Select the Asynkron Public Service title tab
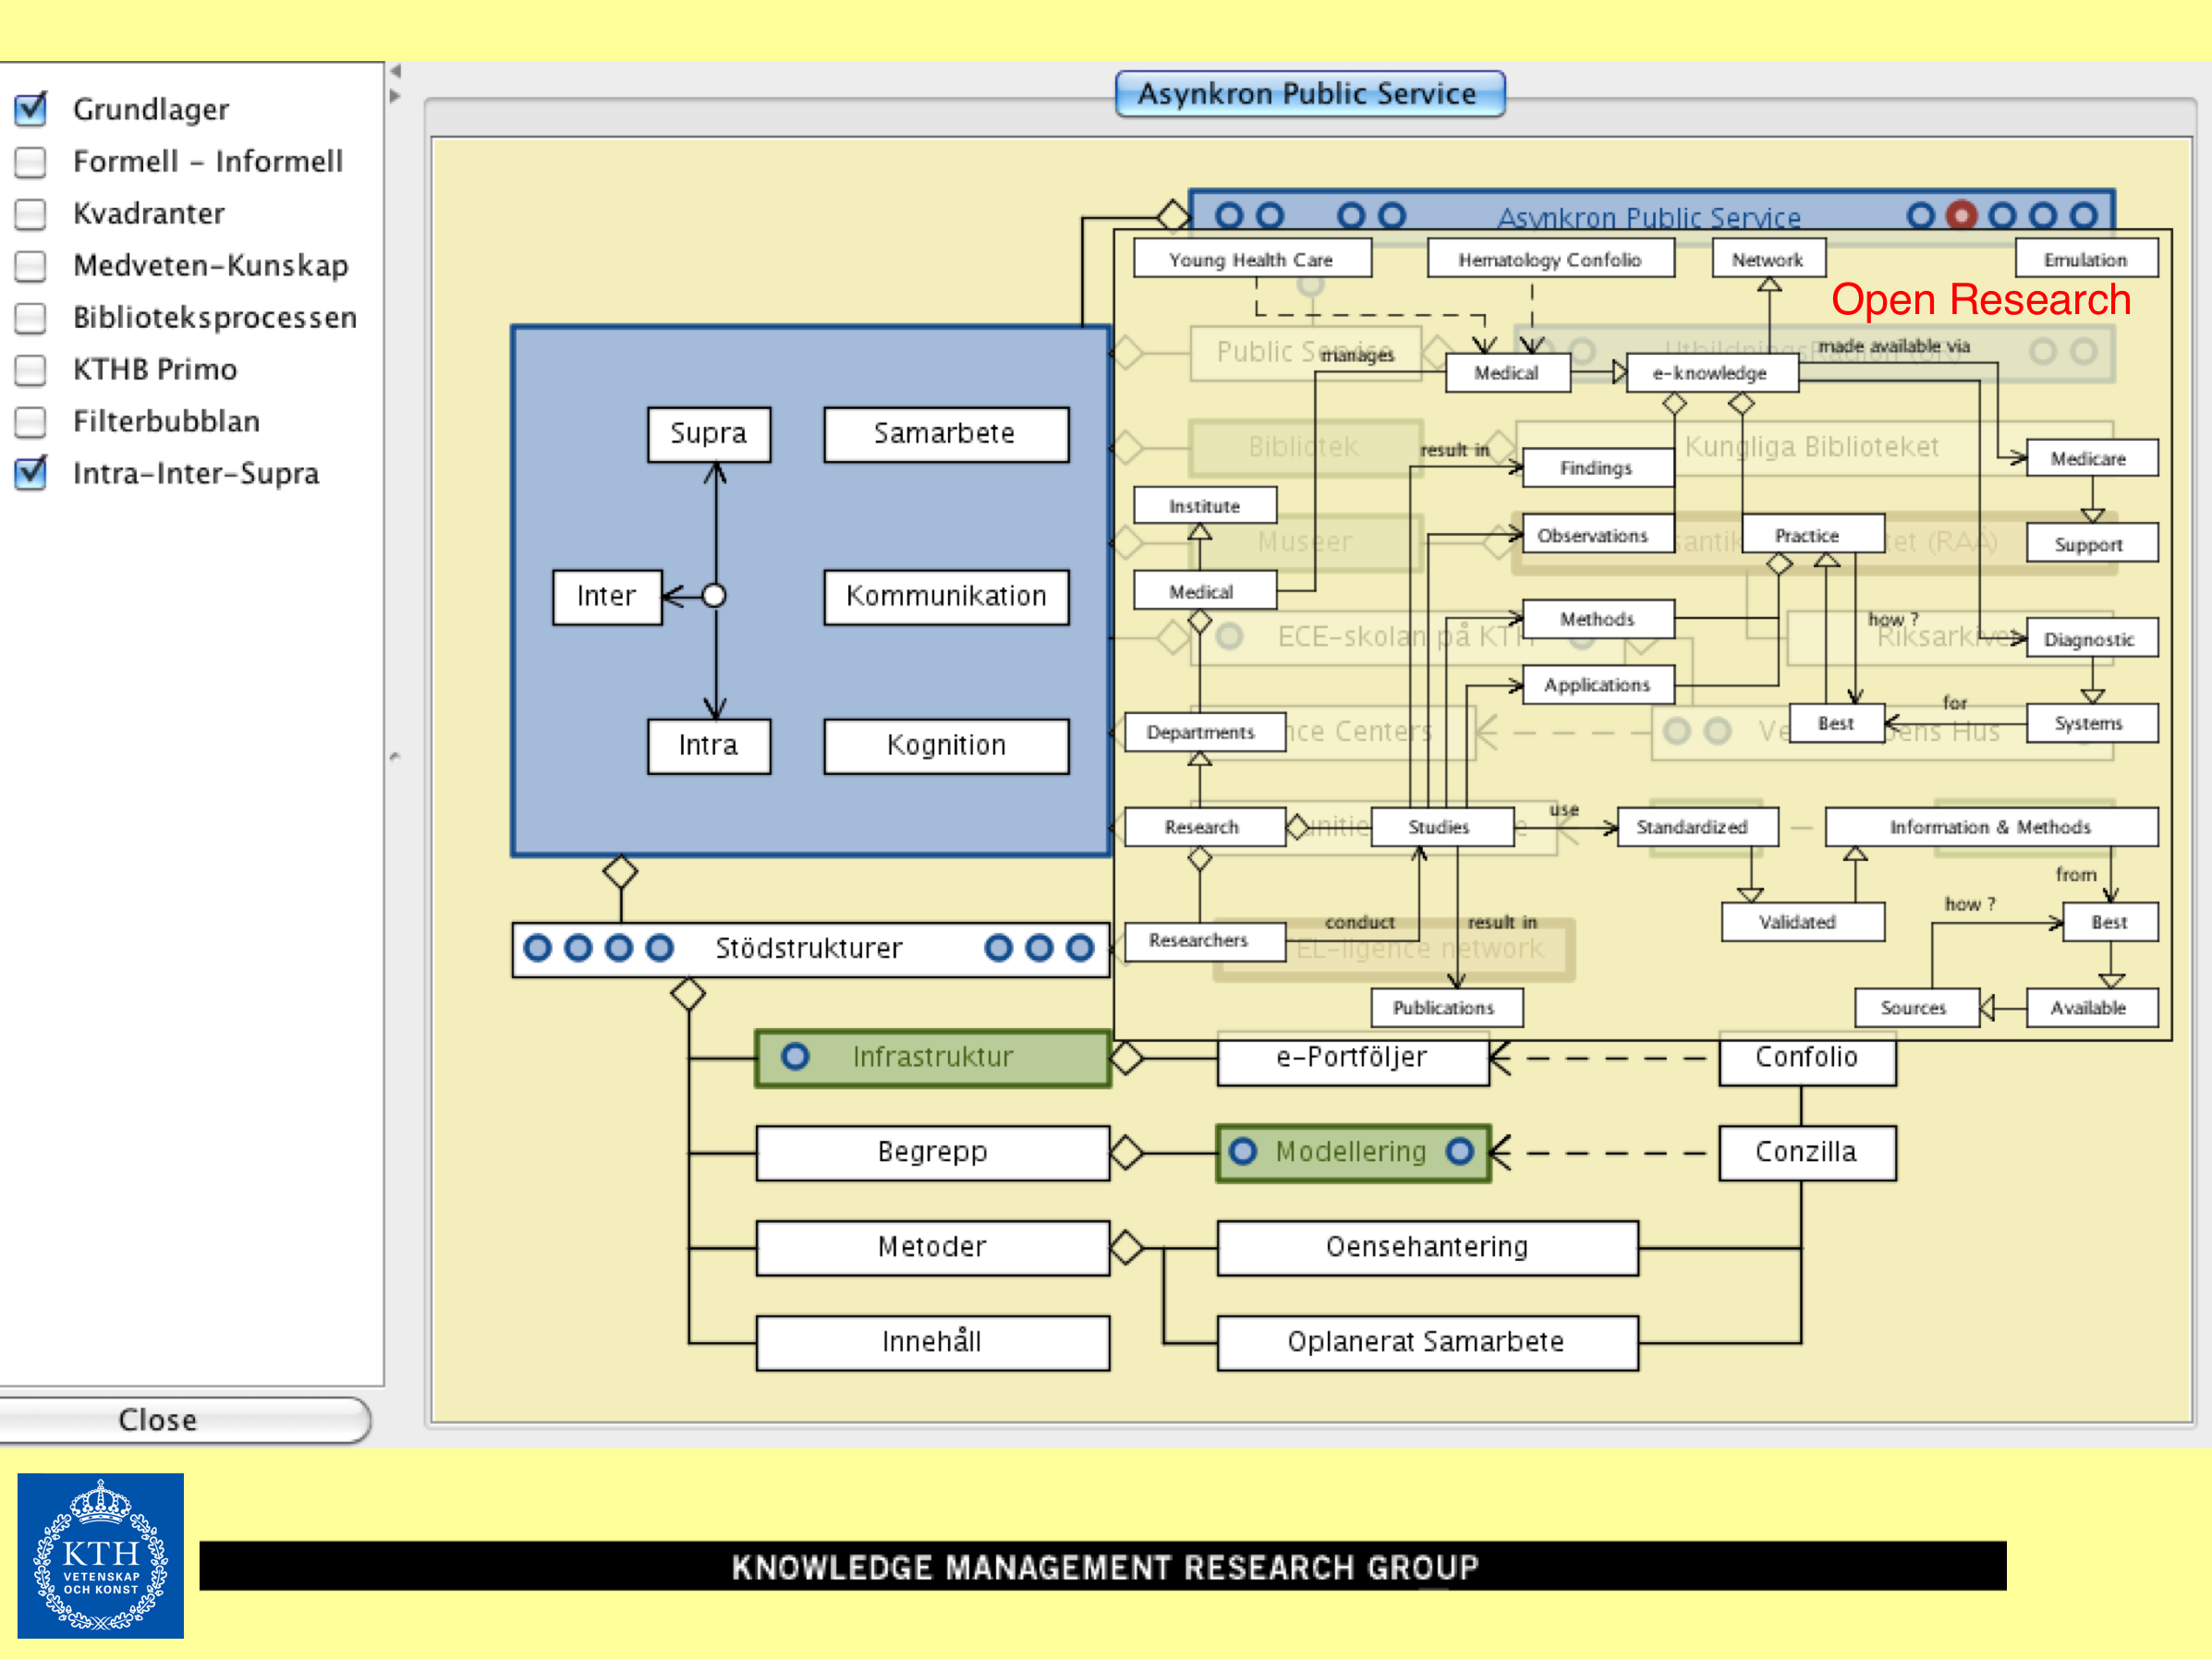Image resolution: width=2212 pixels, height=1659 pixels. (x=1308, y=94)
